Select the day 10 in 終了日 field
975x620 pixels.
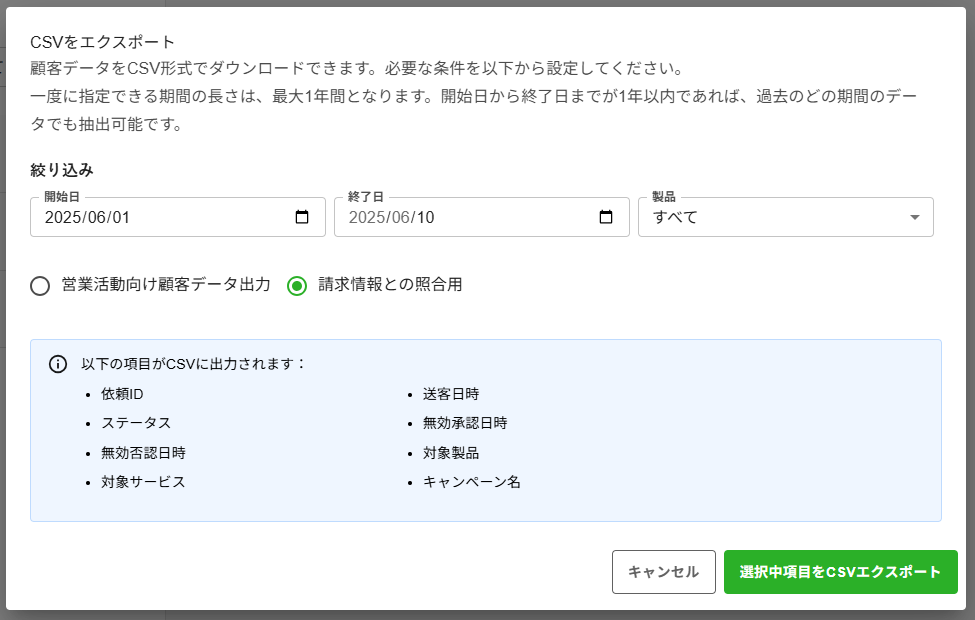tap(425, 217)
